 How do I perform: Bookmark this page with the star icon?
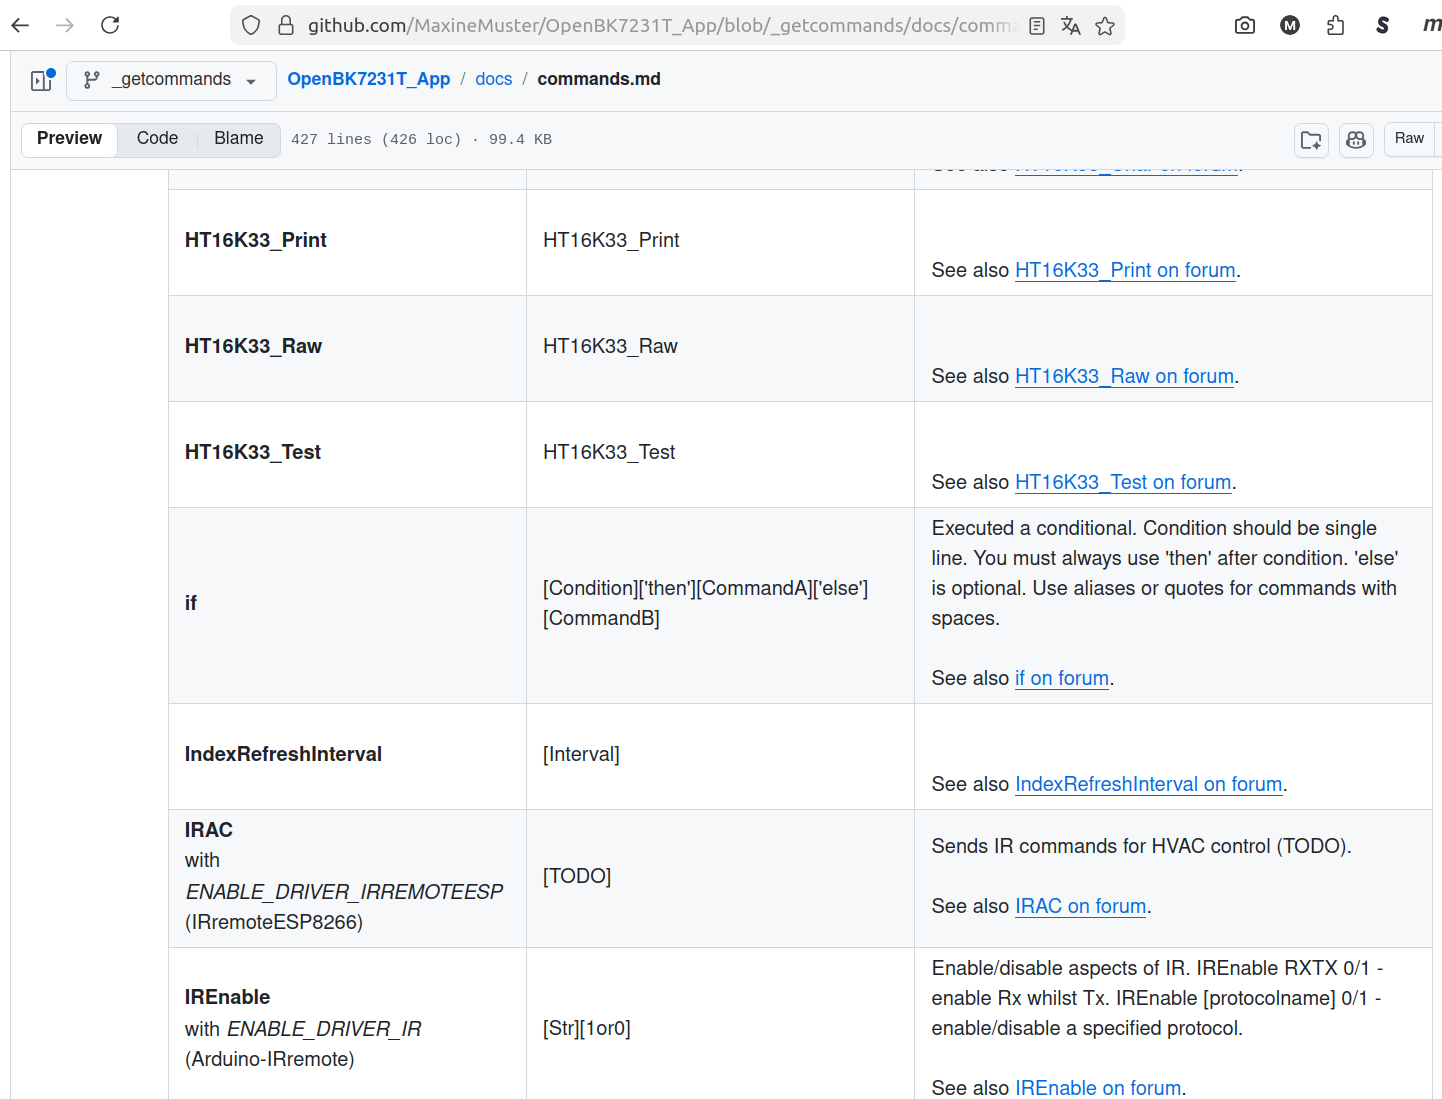click(1105, 26)
